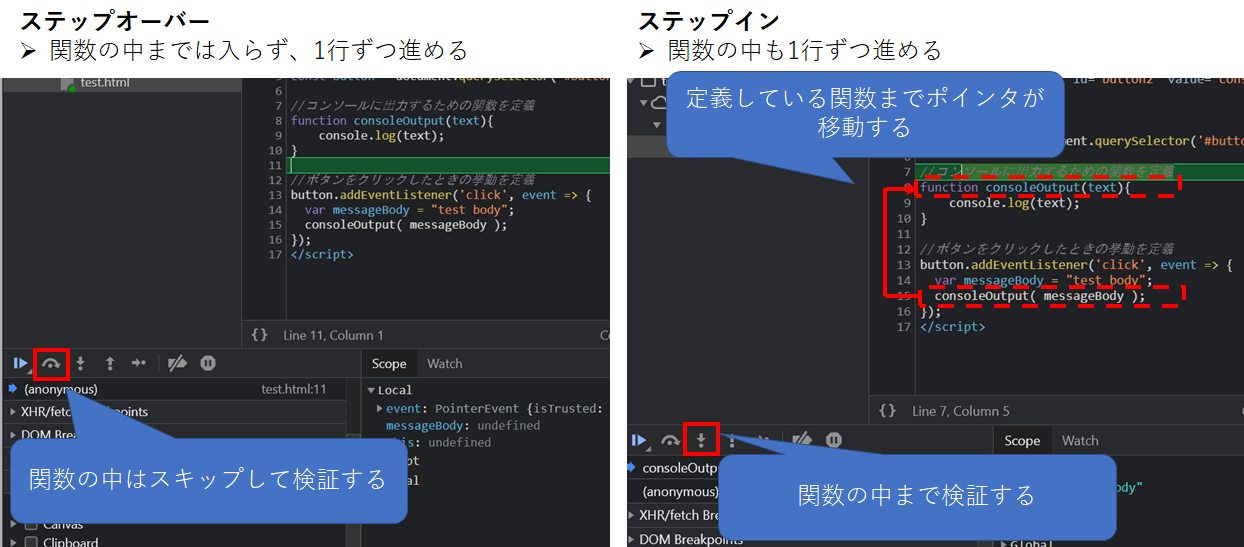Viewport: 1244px width, 547px height.
Task: Click the 'Line 11, Column 1' status text
Action: pyautogui.click(x=333, y=335)
